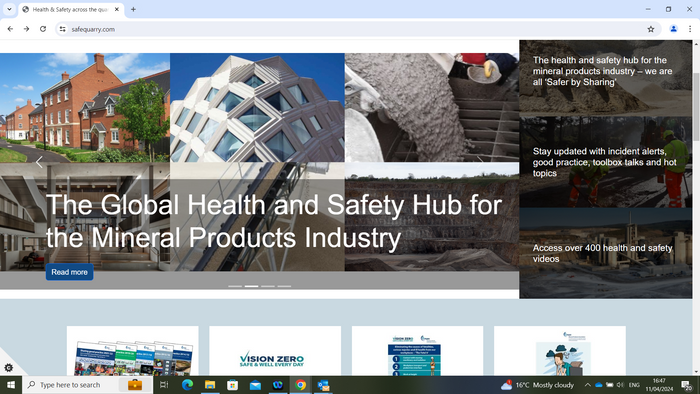Bookmark this page with the star icon
Viewport: 700px width, 394px height.
pos(650,29)
